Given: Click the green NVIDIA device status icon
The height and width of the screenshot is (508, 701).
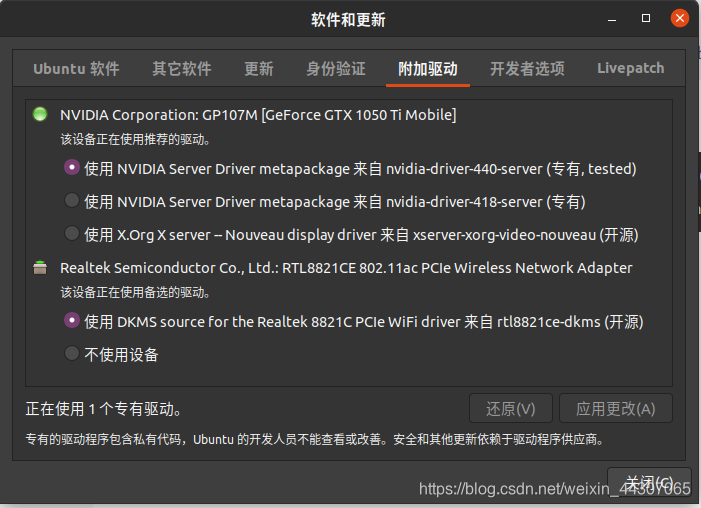Looking at the screenshot, I should click(40, 114).
